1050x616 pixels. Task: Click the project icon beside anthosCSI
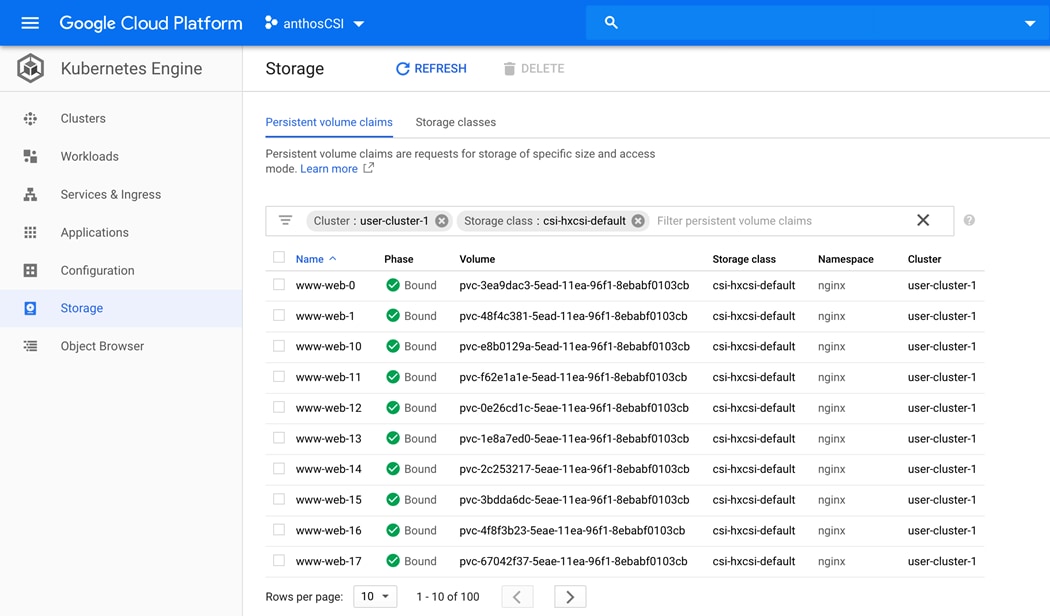click(x=271, y=23)
